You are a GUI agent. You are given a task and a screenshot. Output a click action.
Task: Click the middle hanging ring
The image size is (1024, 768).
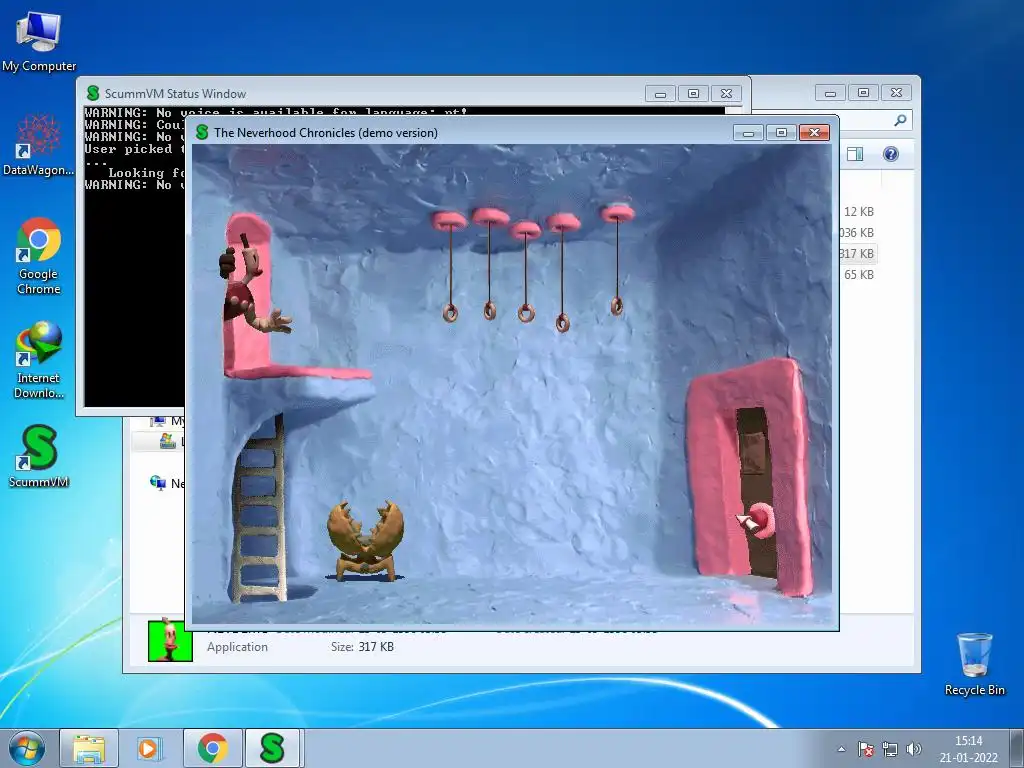pyautogui.click(x=526, y=313)
